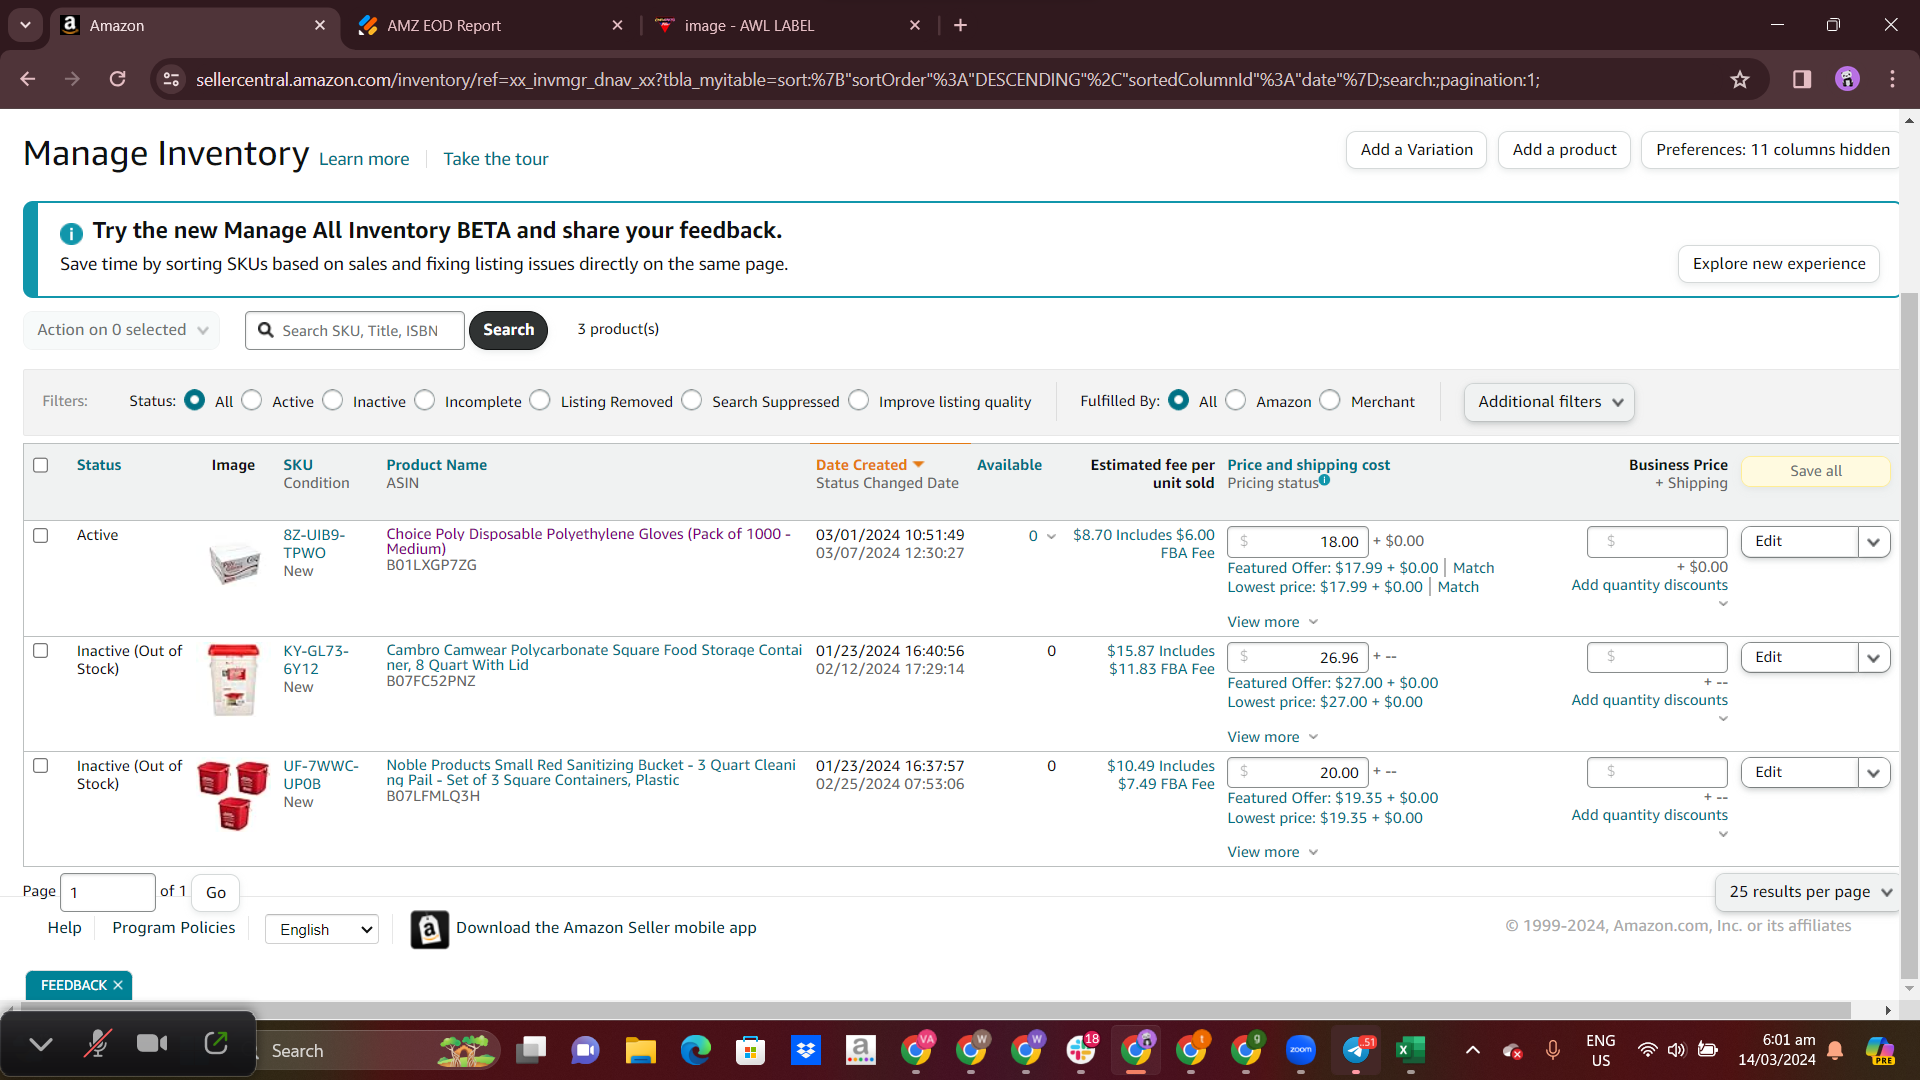Image resolution: width=1920 pixels, height=1080 pixels.
Task: Open the browser side panel
Action: 1802,79
